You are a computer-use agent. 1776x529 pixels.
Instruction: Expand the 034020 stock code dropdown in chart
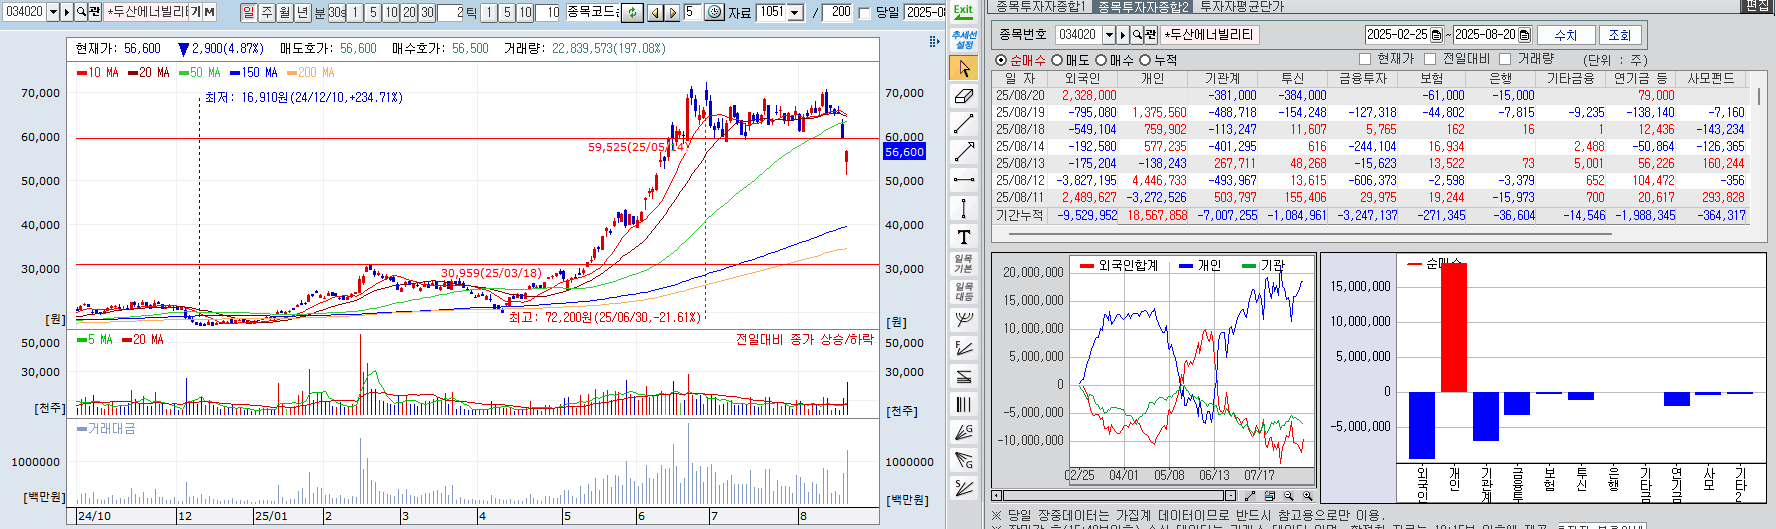(53, 12)
